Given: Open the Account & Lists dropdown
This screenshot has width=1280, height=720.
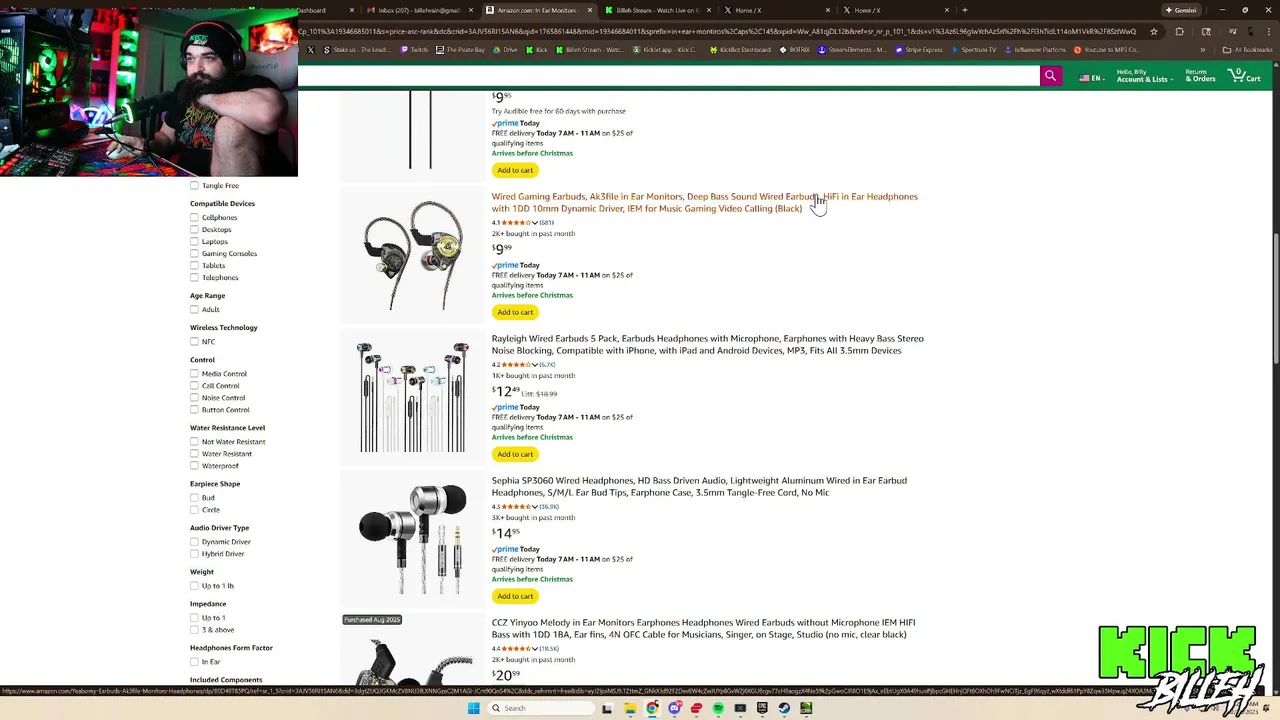Looking at the screenshot, I should (1143, 76).
